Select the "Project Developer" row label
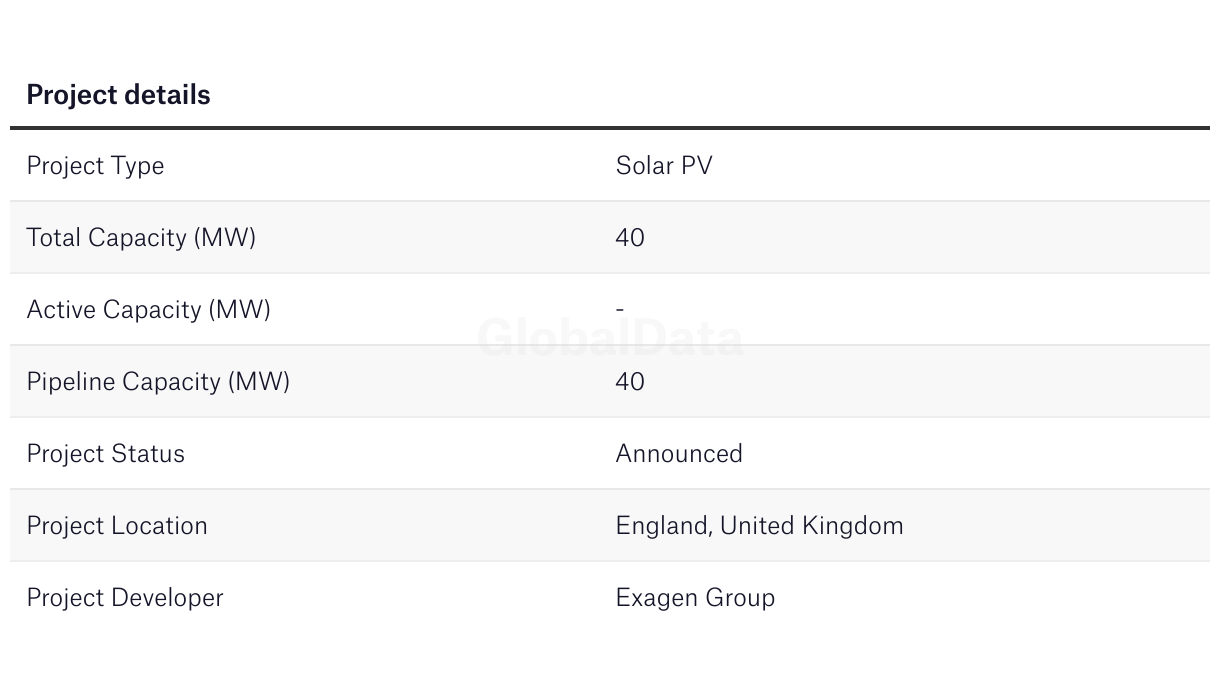The height and width of the screenshot is (674, 1220). [125, 598]
